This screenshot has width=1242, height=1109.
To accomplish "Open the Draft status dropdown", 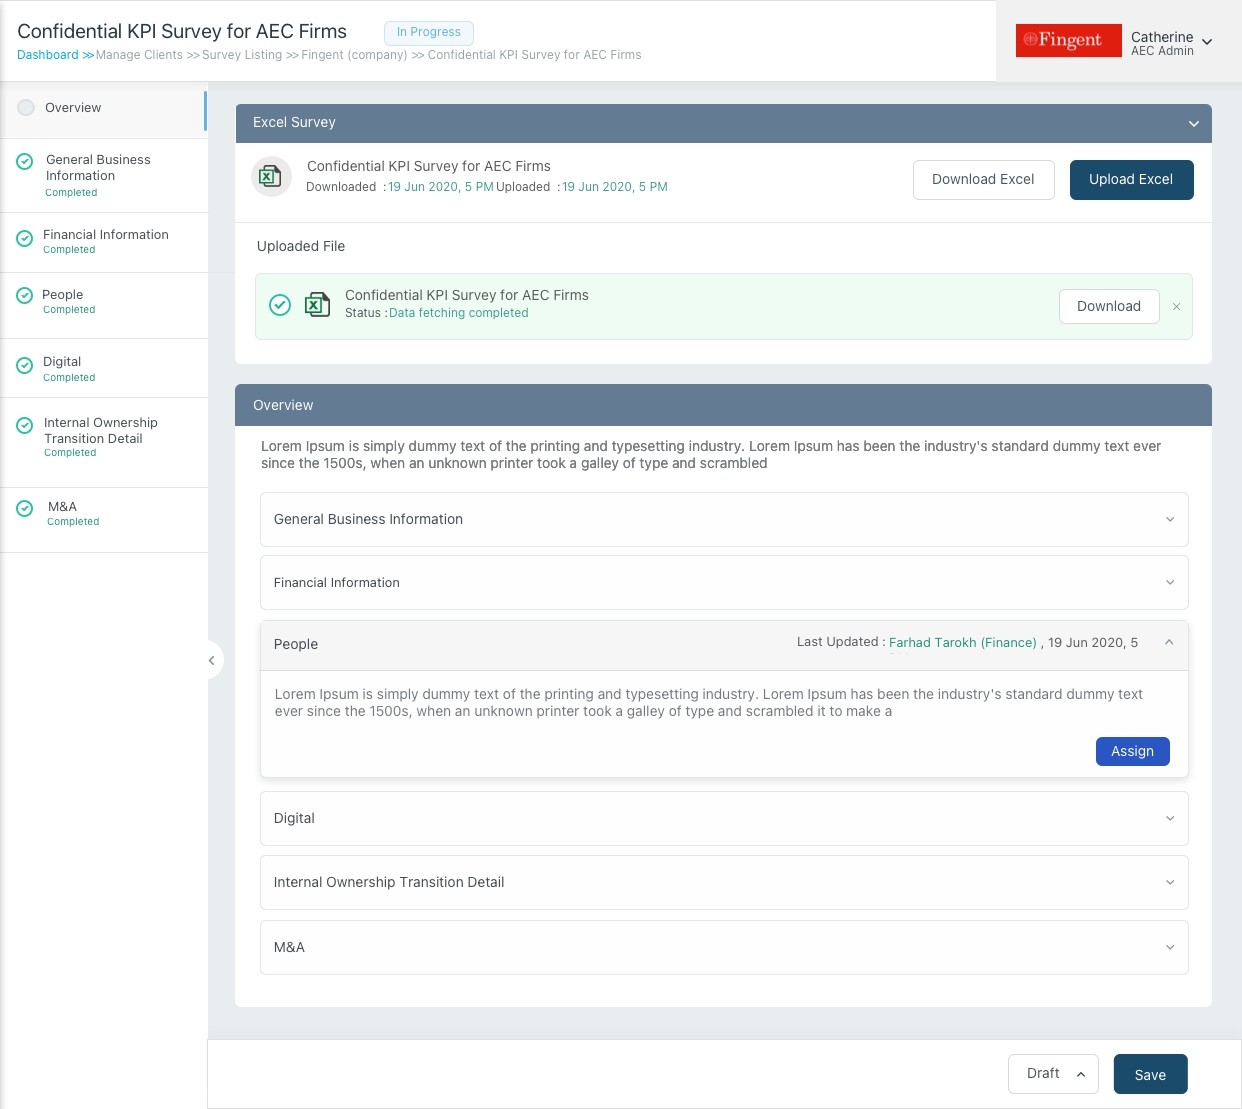I will [1053, 1074].
